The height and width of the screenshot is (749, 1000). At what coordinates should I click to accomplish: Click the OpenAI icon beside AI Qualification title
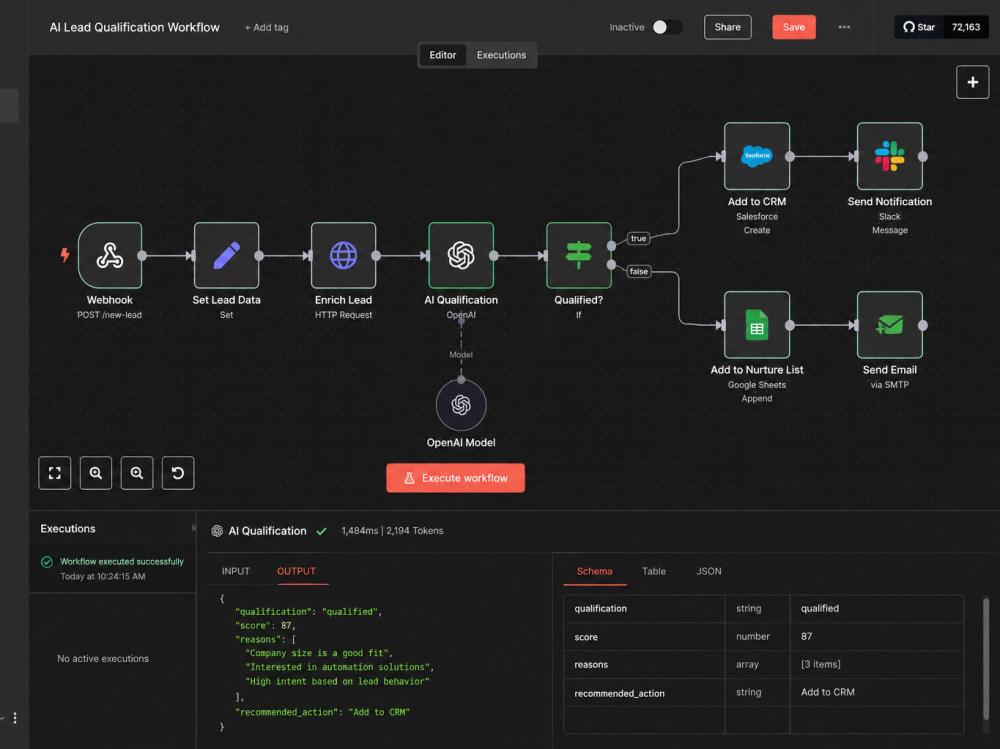tap(217, 531)
